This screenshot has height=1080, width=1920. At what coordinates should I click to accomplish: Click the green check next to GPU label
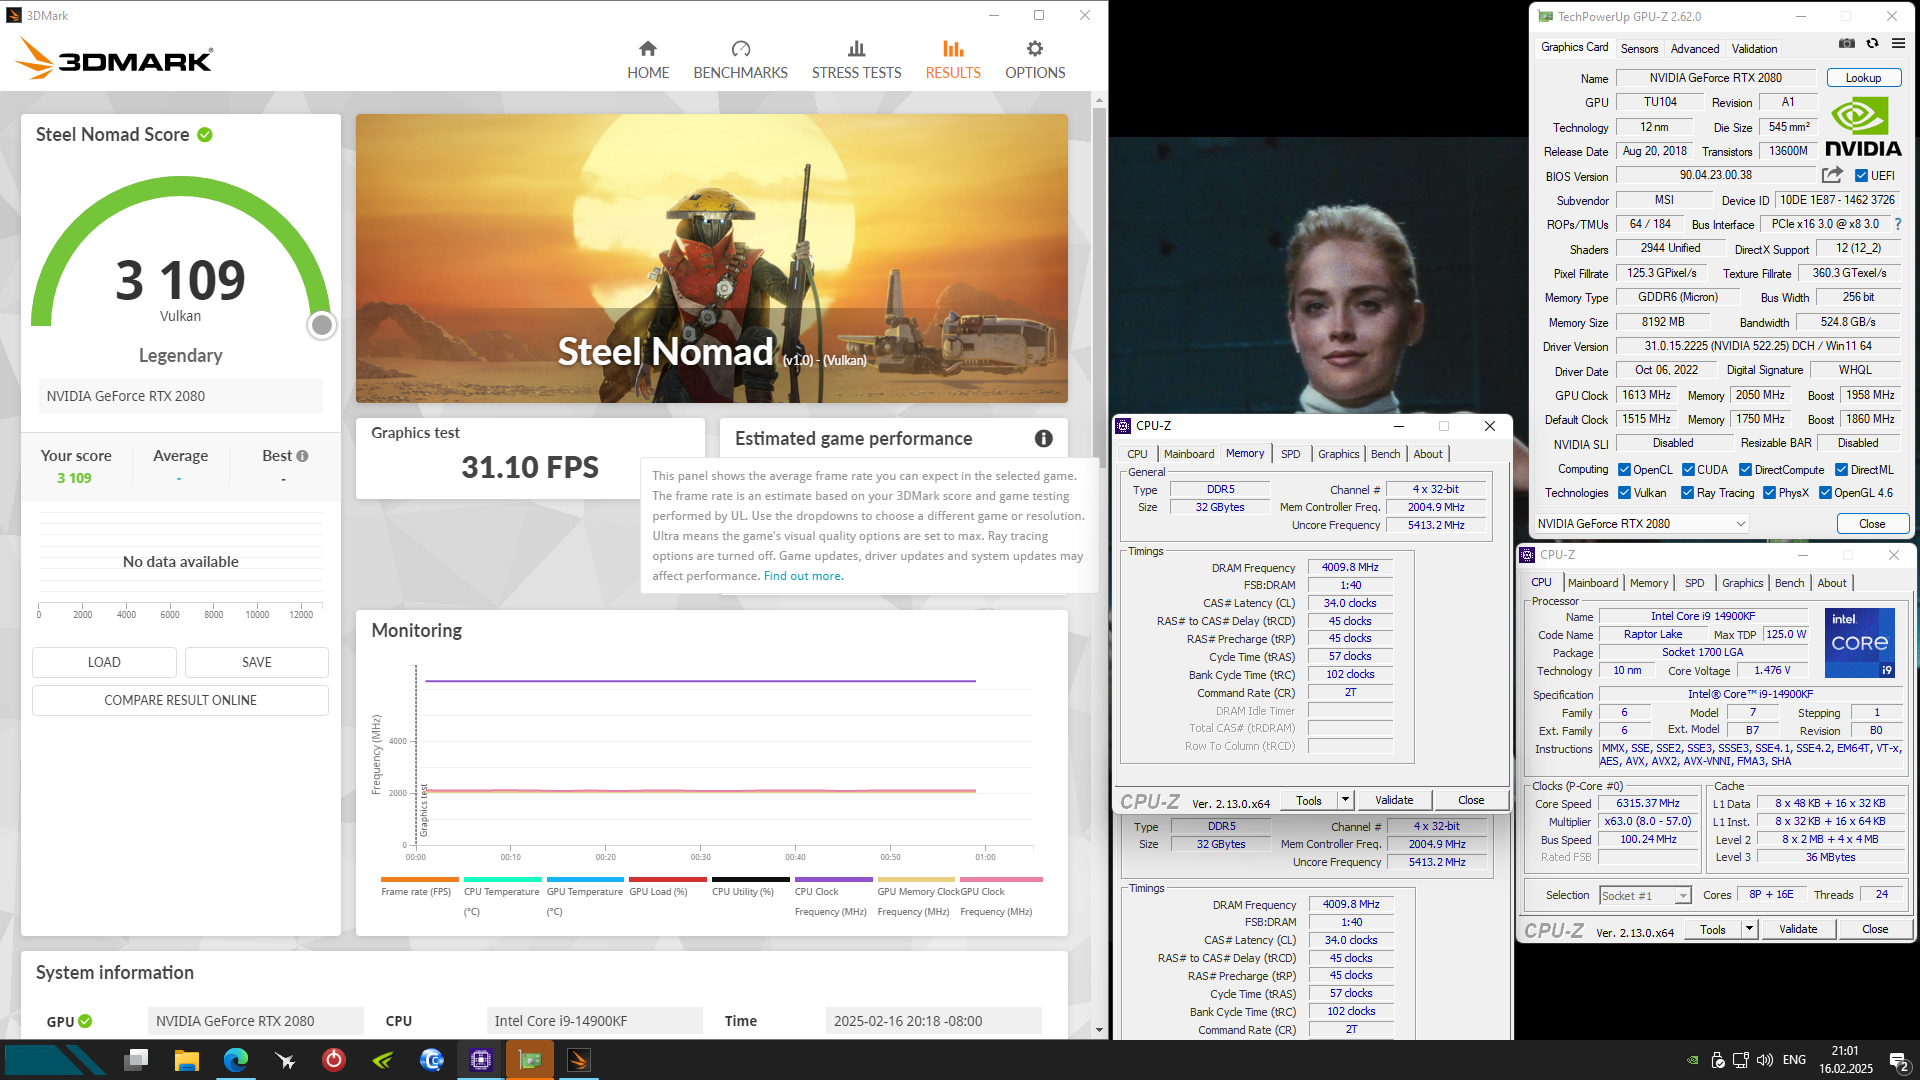[85, 1021]
